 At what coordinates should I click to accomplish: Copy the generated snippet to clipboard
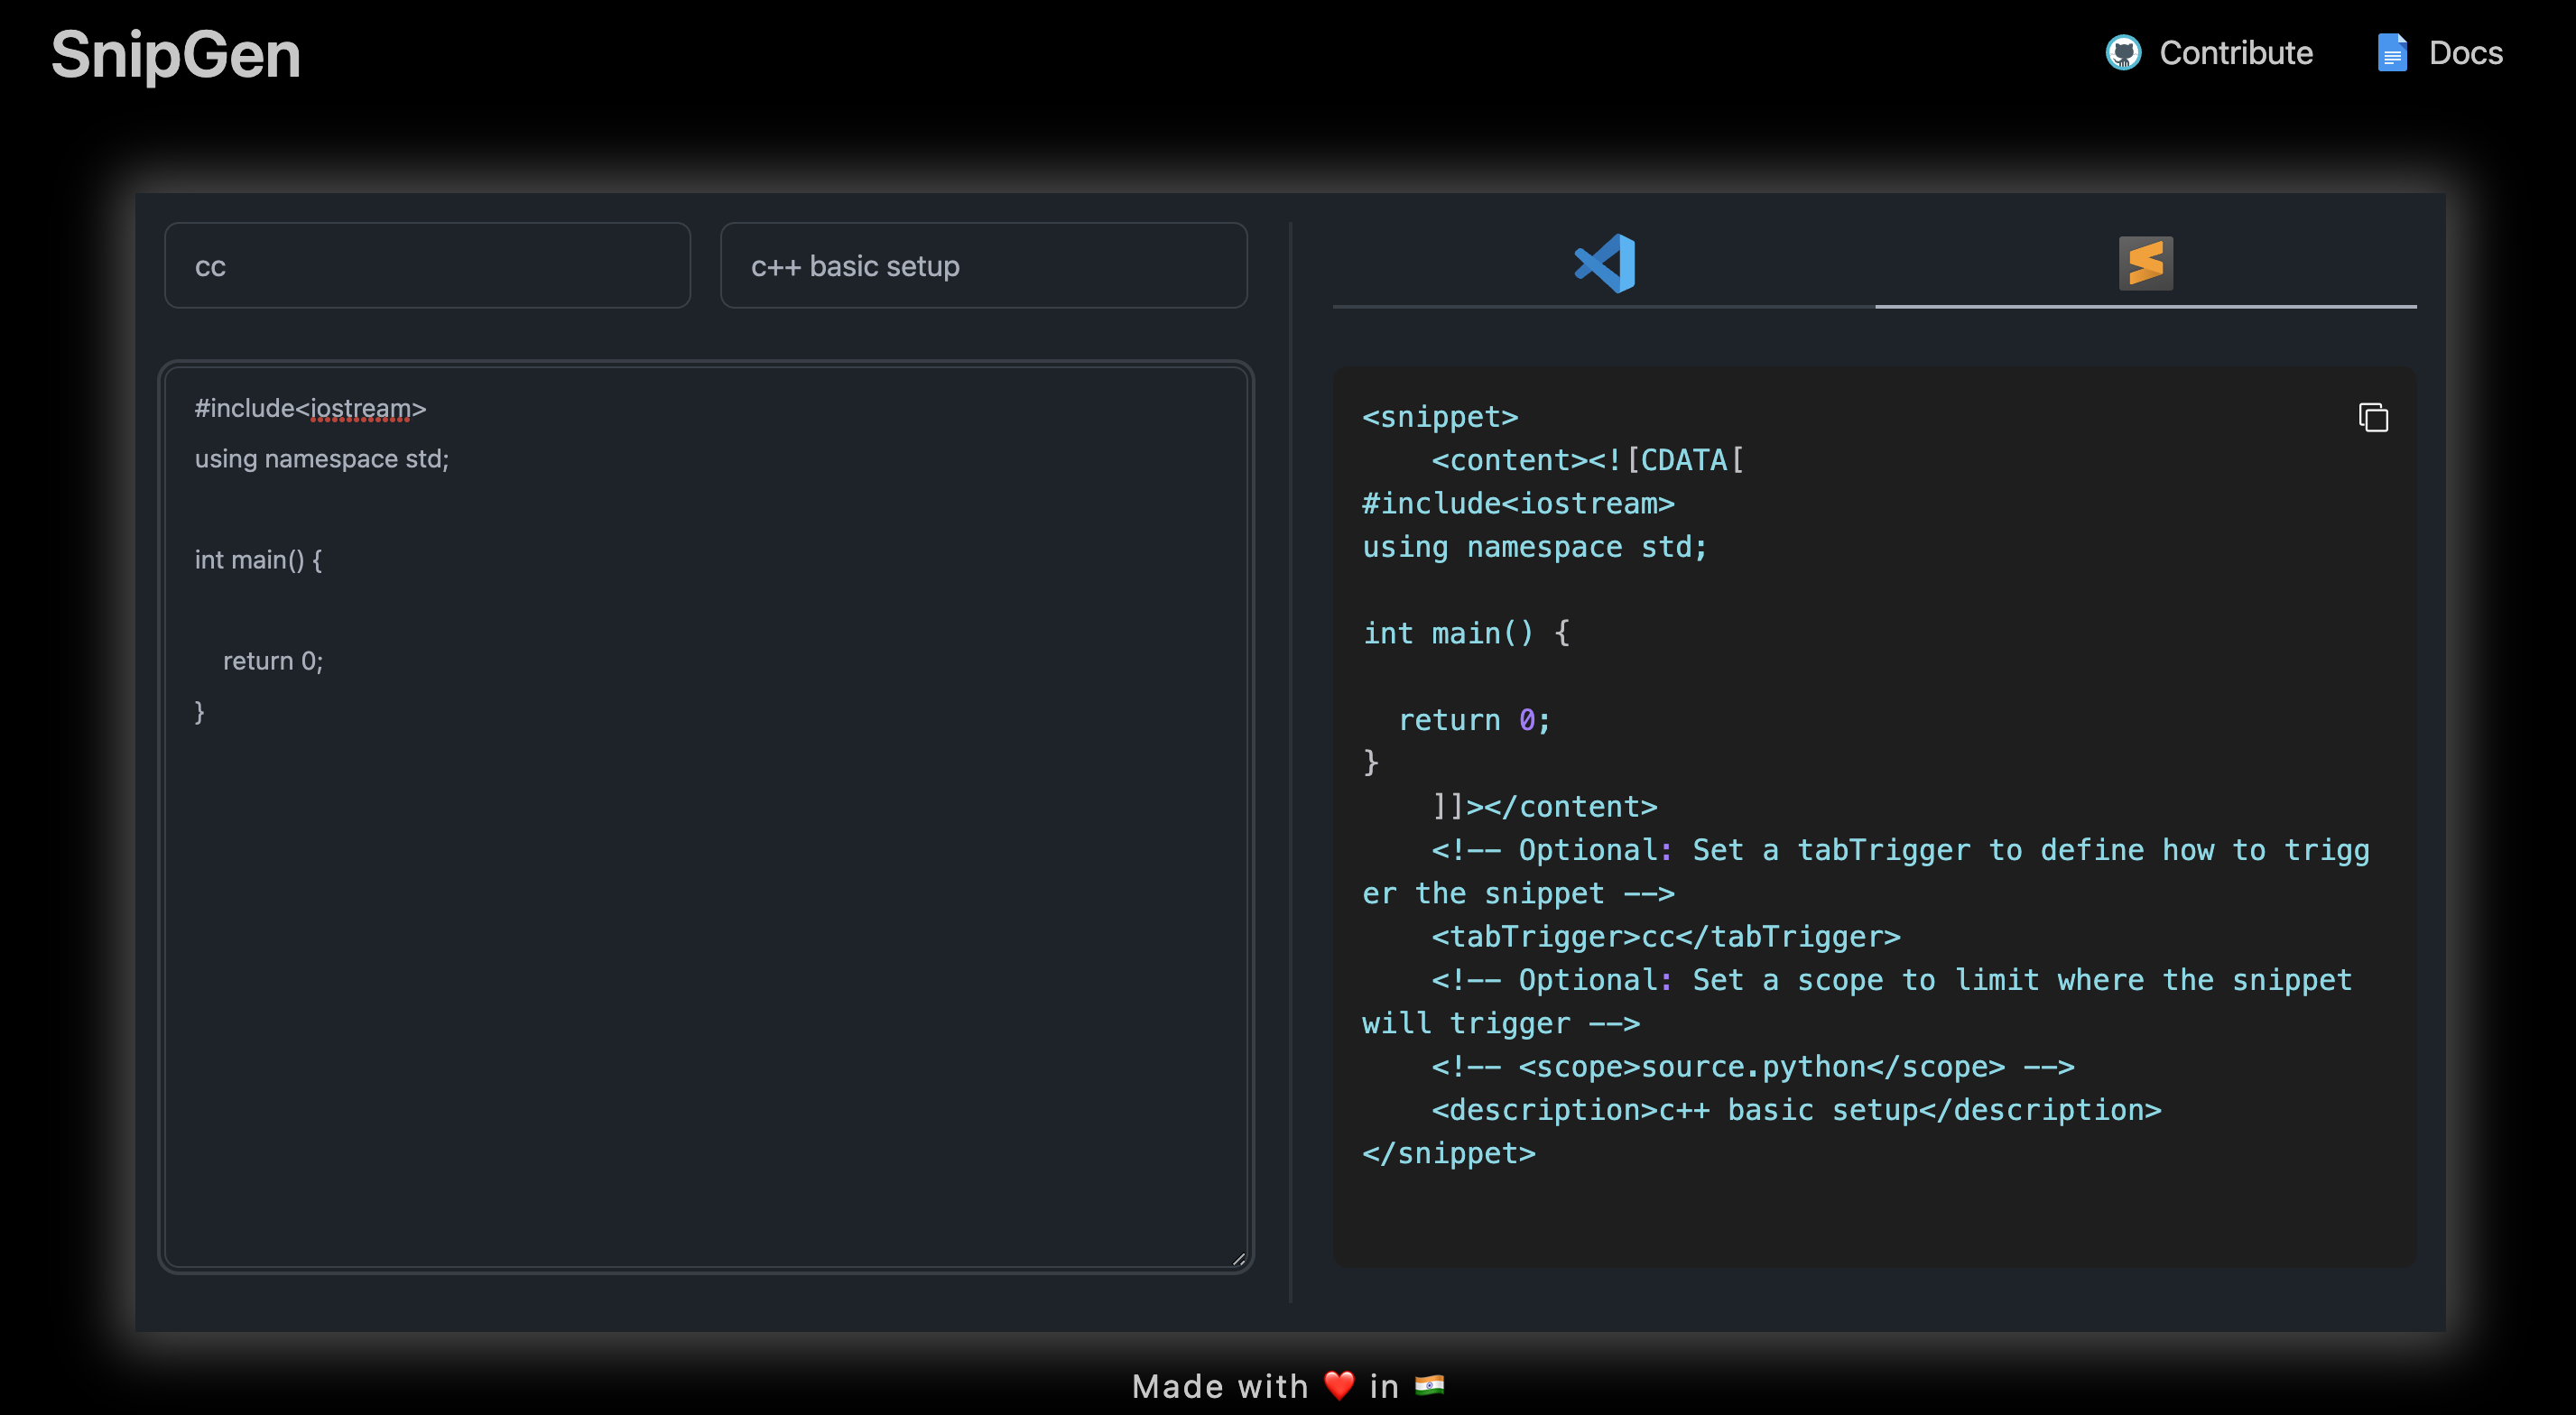point(2372,417)
